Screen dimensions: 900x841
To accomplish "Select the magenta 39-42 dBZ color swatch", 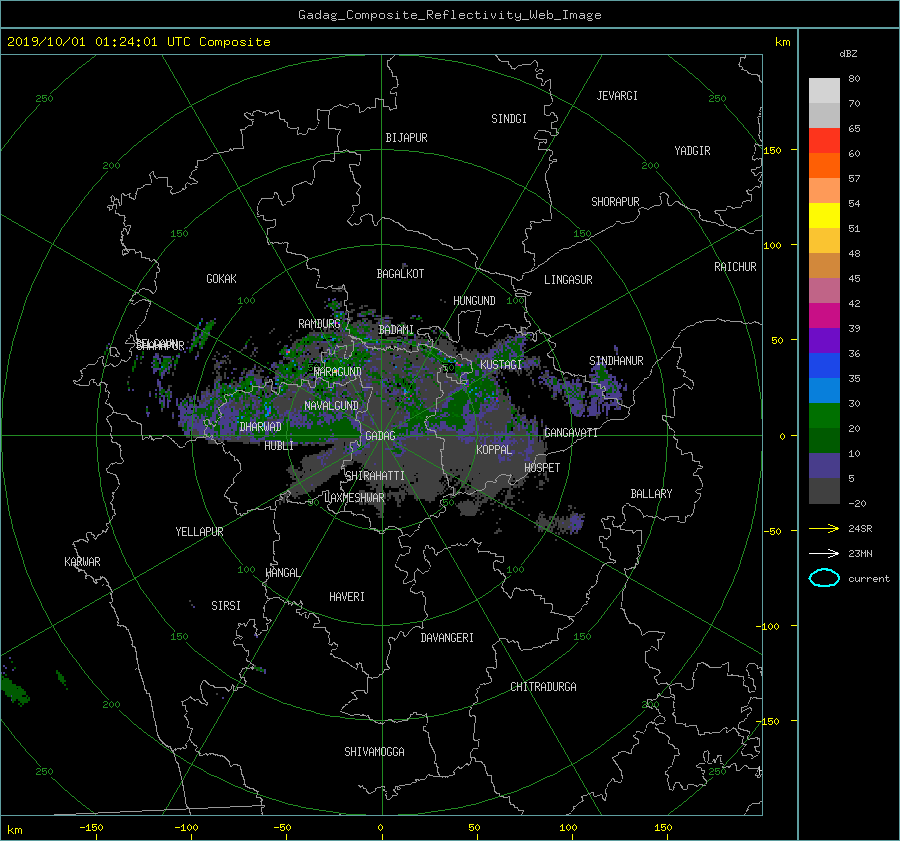I will (824, 315).
